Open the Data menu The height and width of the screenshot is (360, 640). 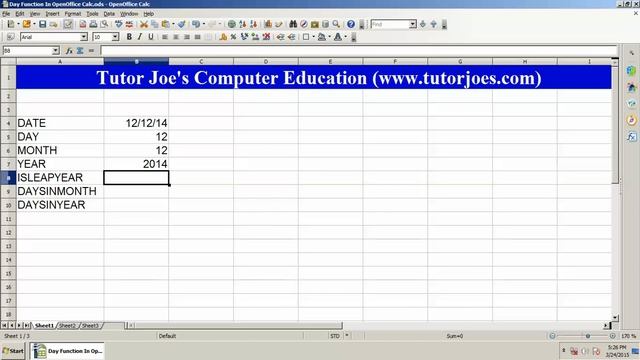(109, 13)
